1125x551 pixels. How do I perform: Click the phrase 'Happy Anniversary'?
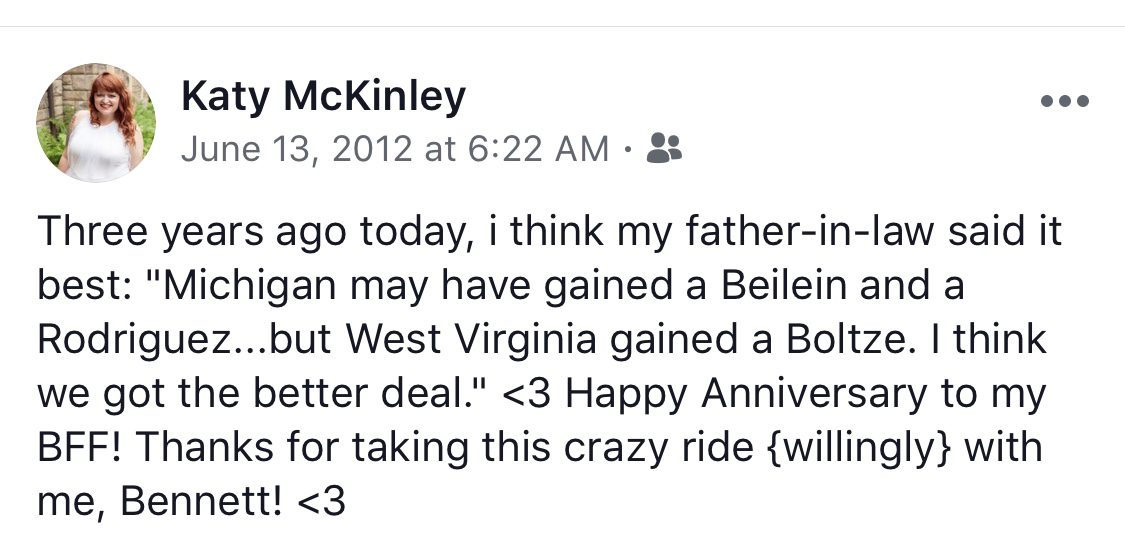(747, 394)
